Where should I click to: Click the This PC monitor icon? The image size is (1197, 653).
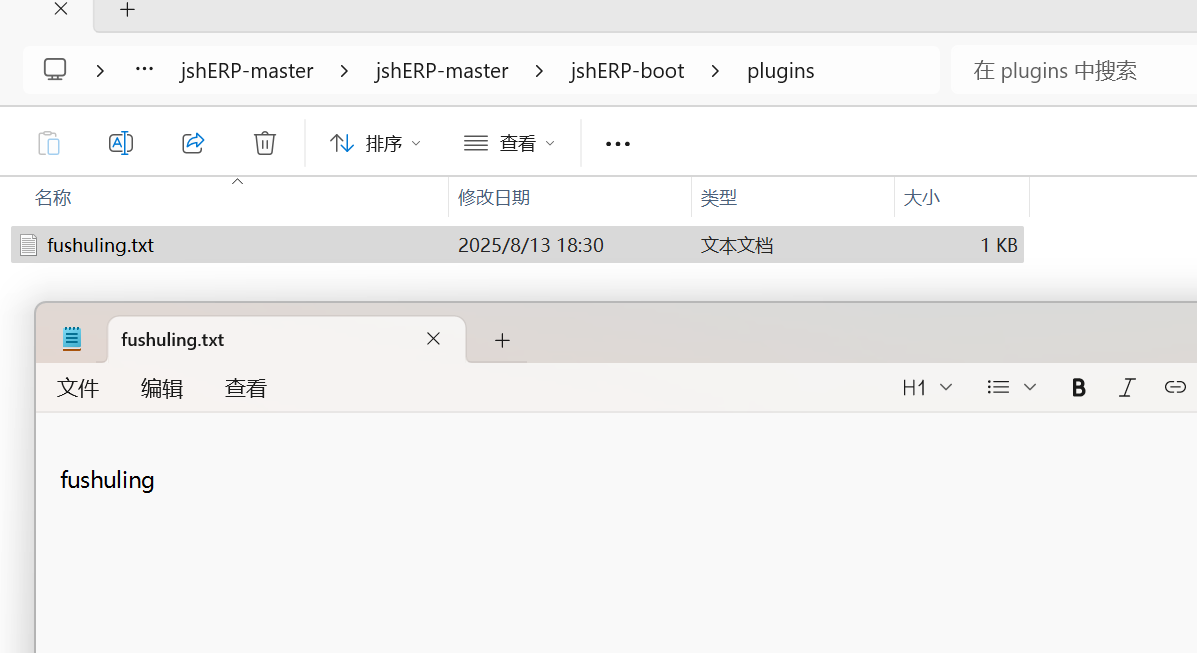pos(55,70)
